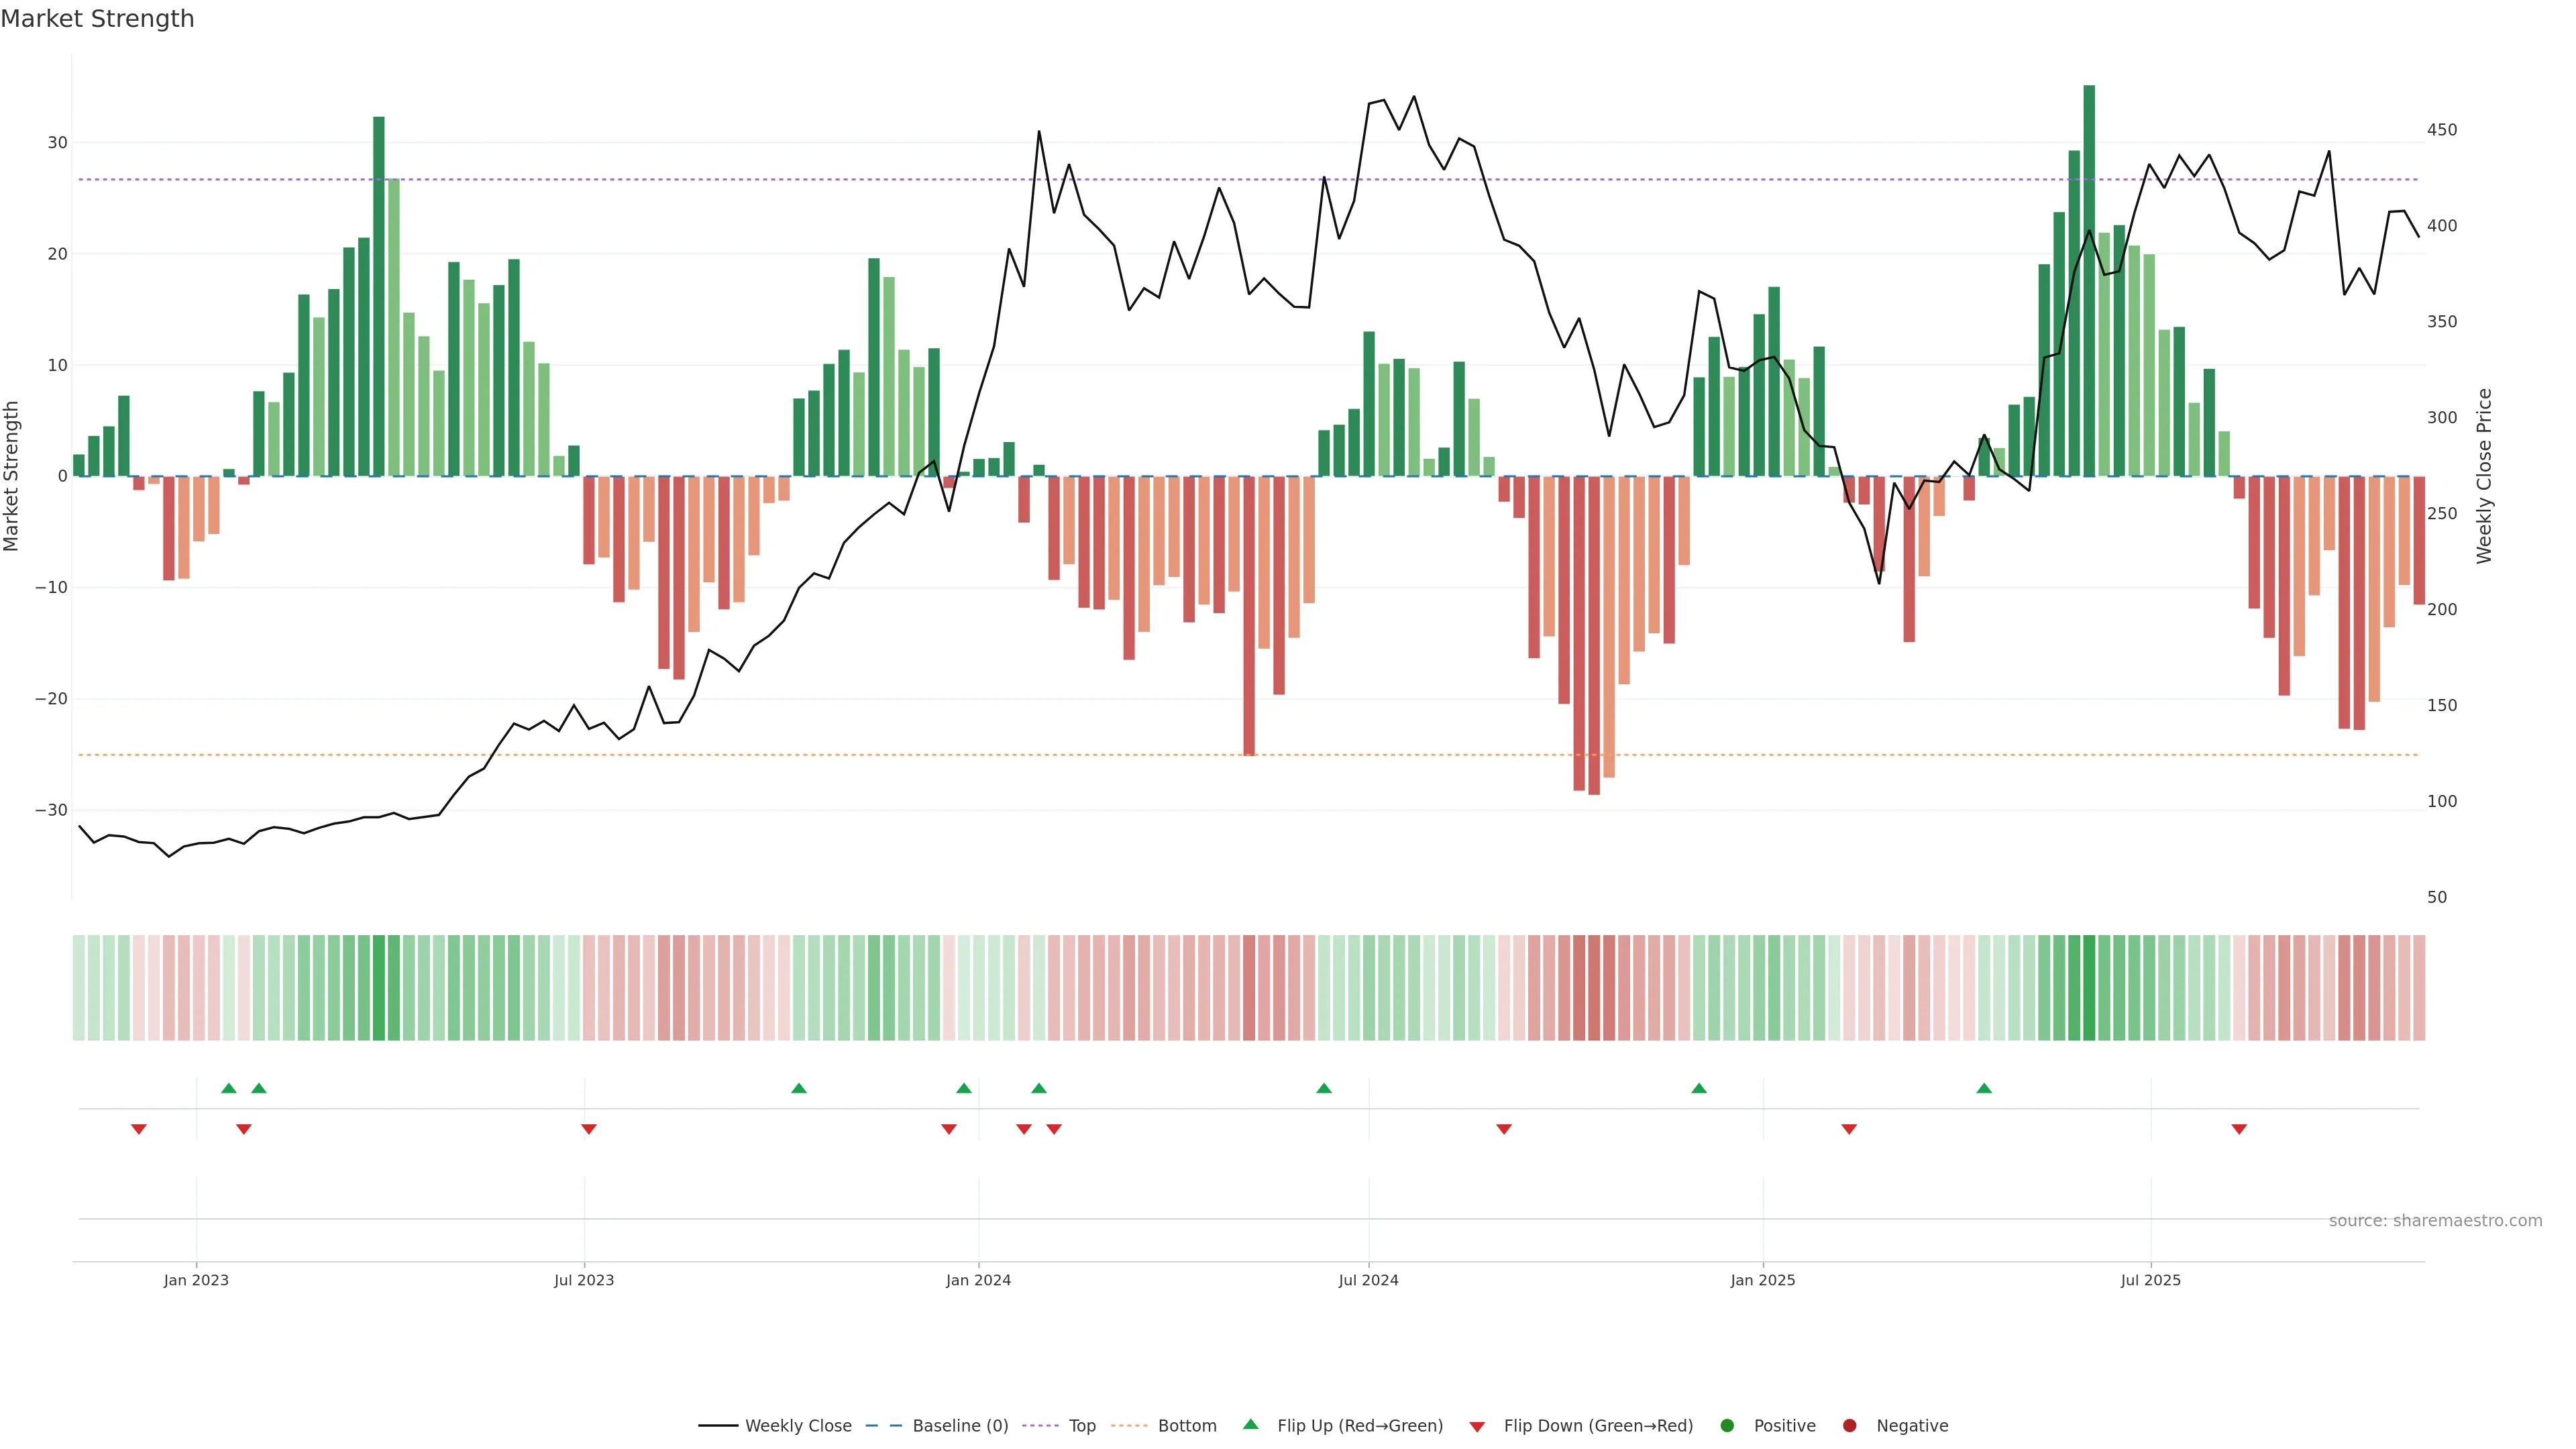Screen dimensions: 2576x1449
Task: Click the Jul 2024 x-axis label
Action: coord(1368,1280)
